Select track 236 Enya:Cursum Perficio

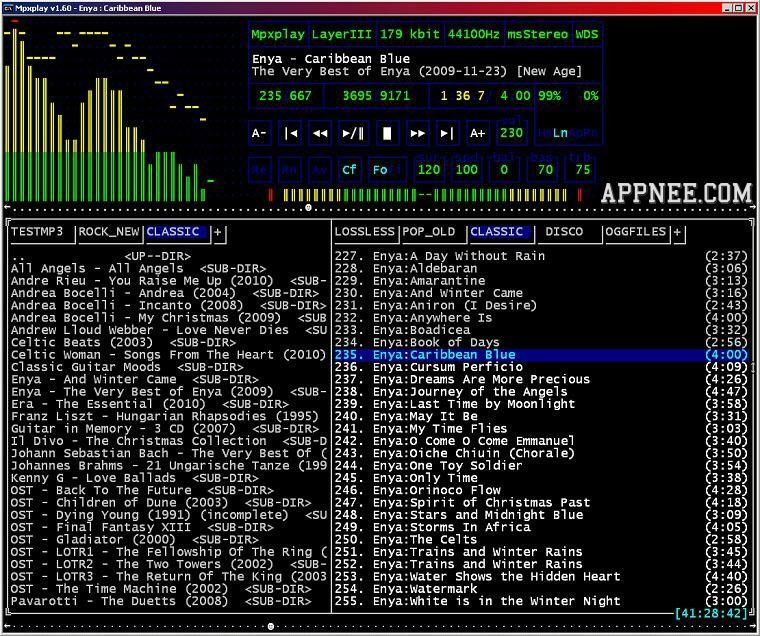pos(541,367)
